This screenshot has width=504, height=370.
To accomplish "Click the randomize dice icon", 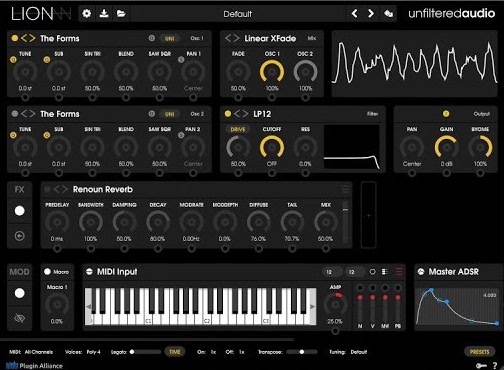I will click(x=388, y=14).
